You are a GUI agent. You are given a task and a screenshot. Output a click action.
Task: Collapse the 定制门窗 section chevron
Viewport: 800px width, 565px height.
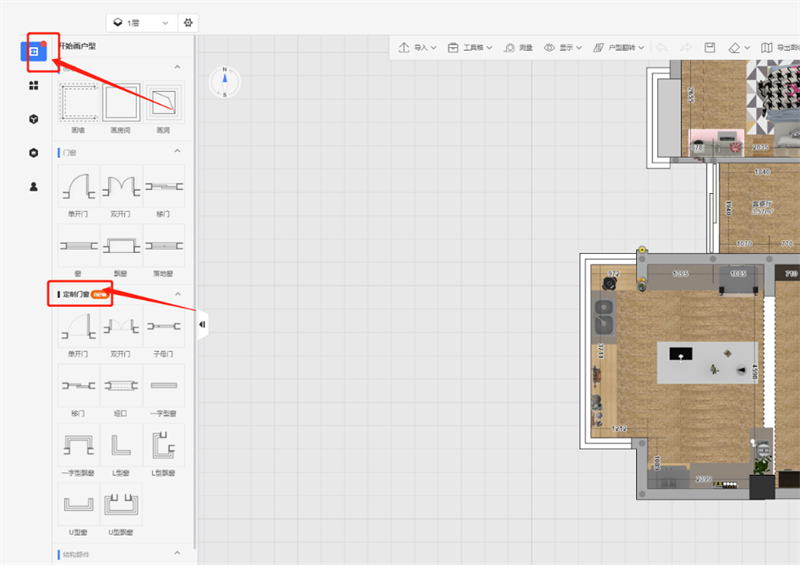(178, 294)
